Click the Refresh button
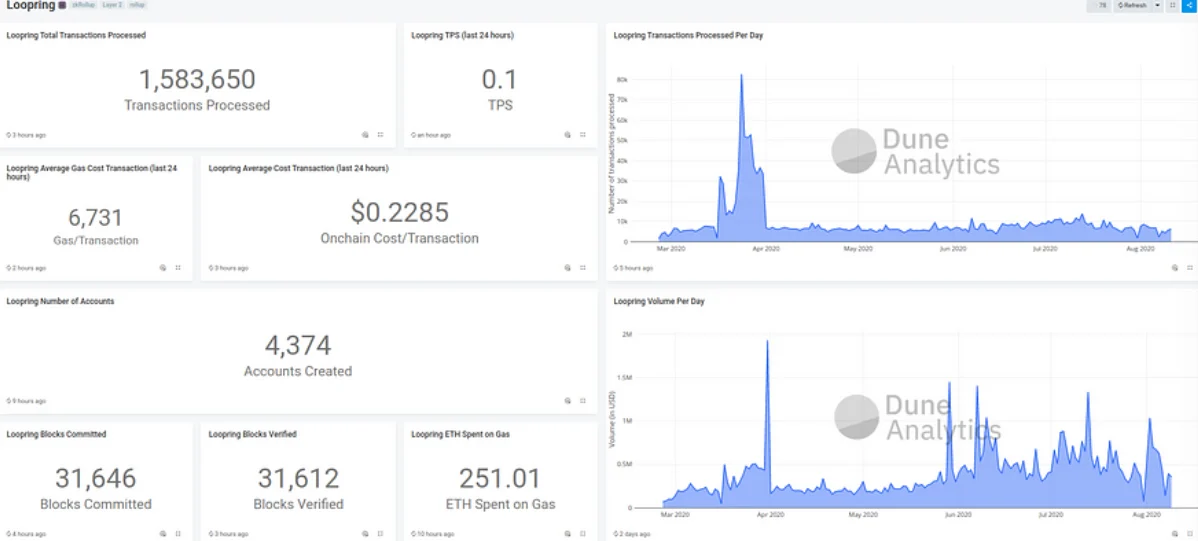Viewport: 1198px width, 541px height. [1132, 5]
